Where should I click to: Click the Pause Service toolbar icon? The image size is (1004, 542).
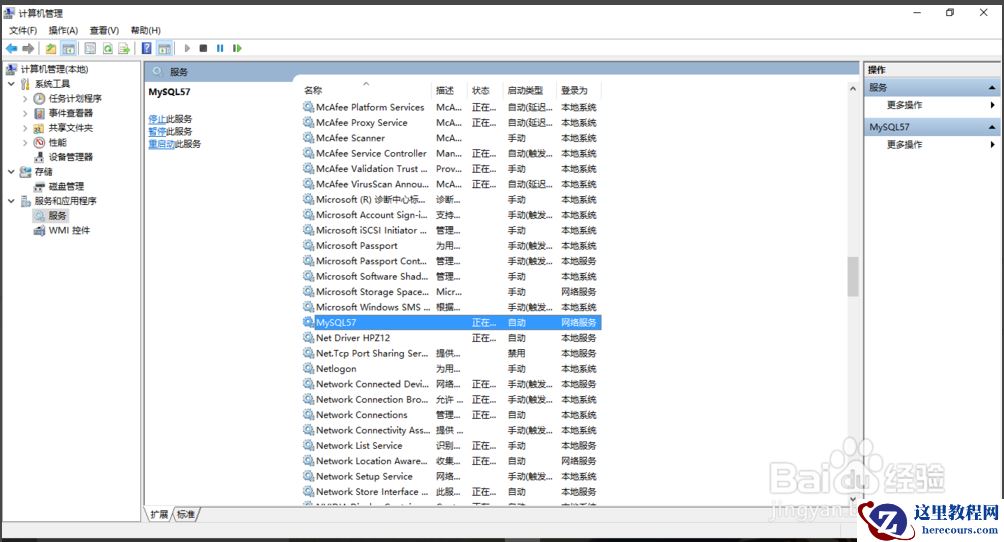(x=220, y=48)
